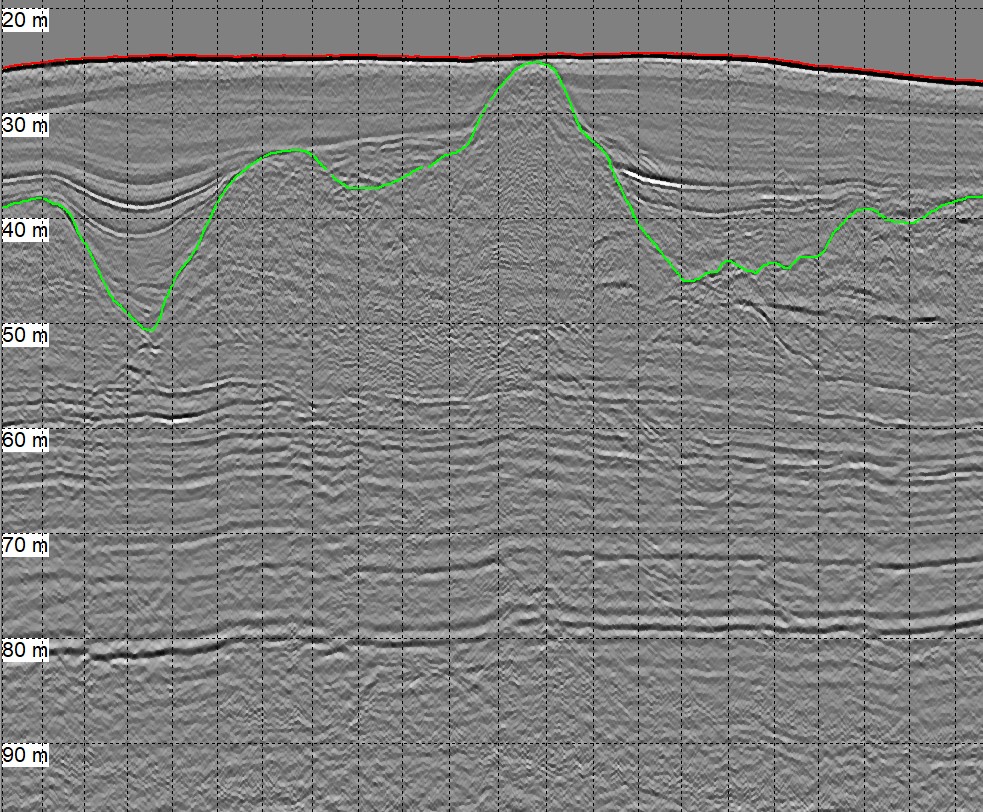
Task: Click the deepest trough of the green horizon near 50 m
Action: [150, 330]
